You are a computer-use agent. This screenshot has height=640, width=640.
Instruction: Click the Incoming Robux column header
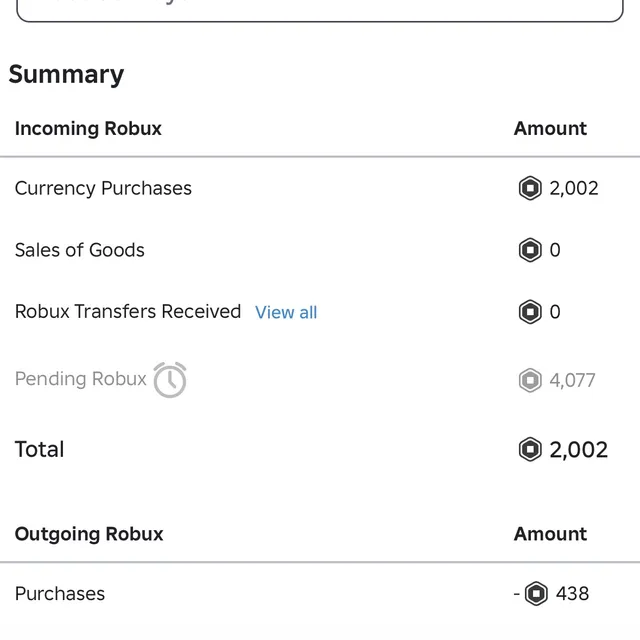[88, 129]
